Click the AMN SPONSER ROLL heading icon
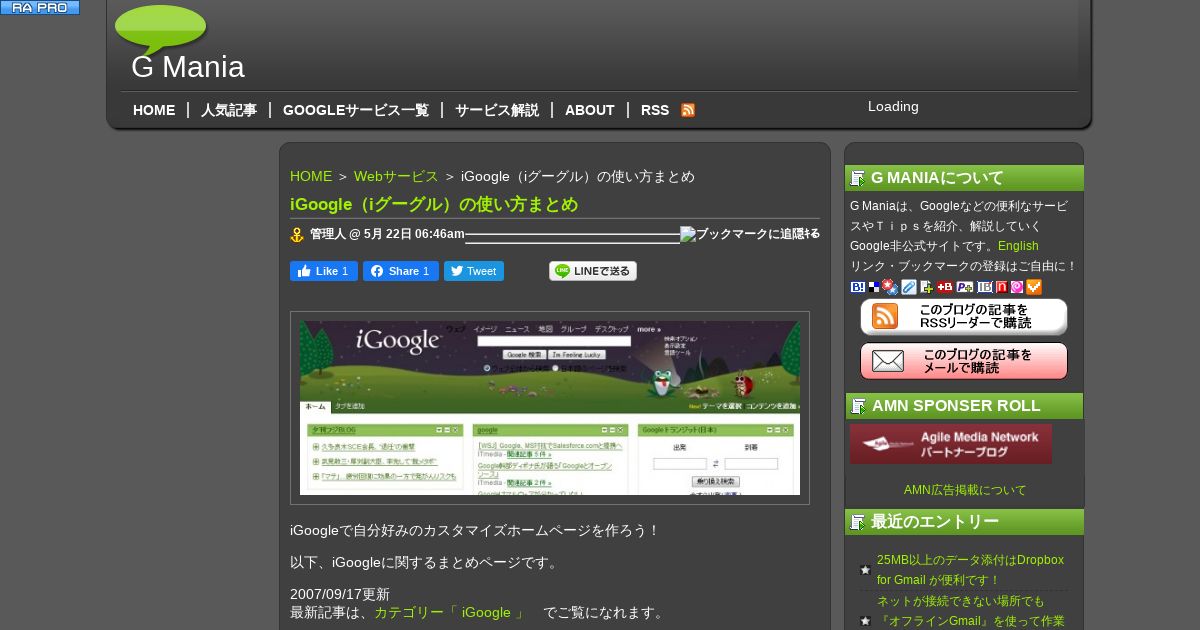The image size is (1200, 630). click(x=858, y=406)
